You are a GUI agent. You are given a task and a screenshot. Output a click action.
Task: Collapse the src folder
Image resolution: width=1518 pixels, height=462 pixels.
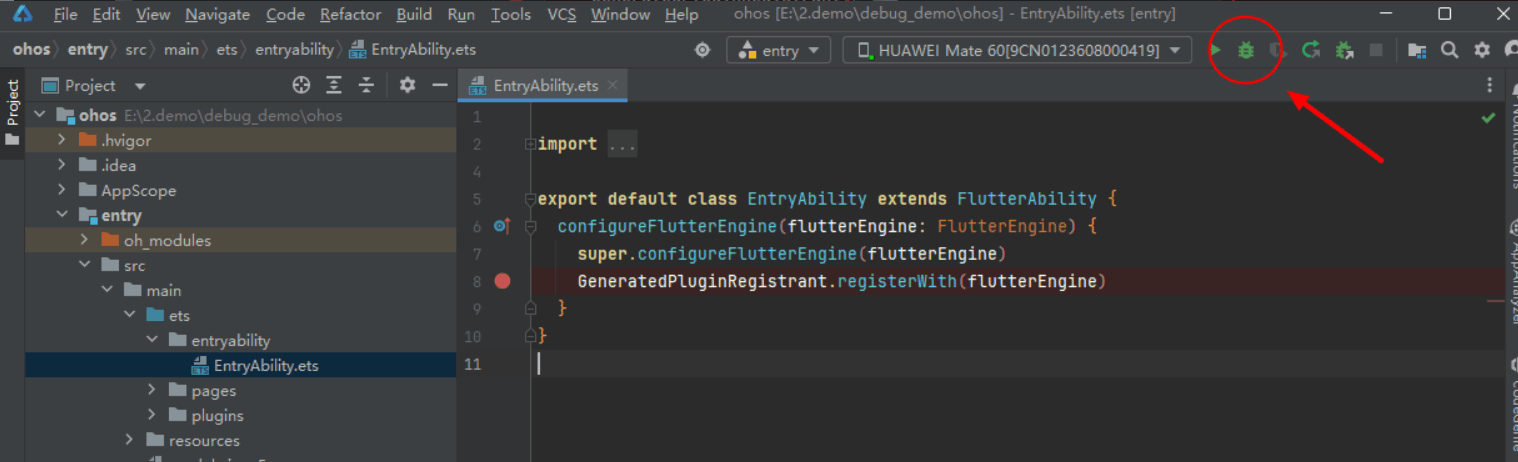(84, 265)
